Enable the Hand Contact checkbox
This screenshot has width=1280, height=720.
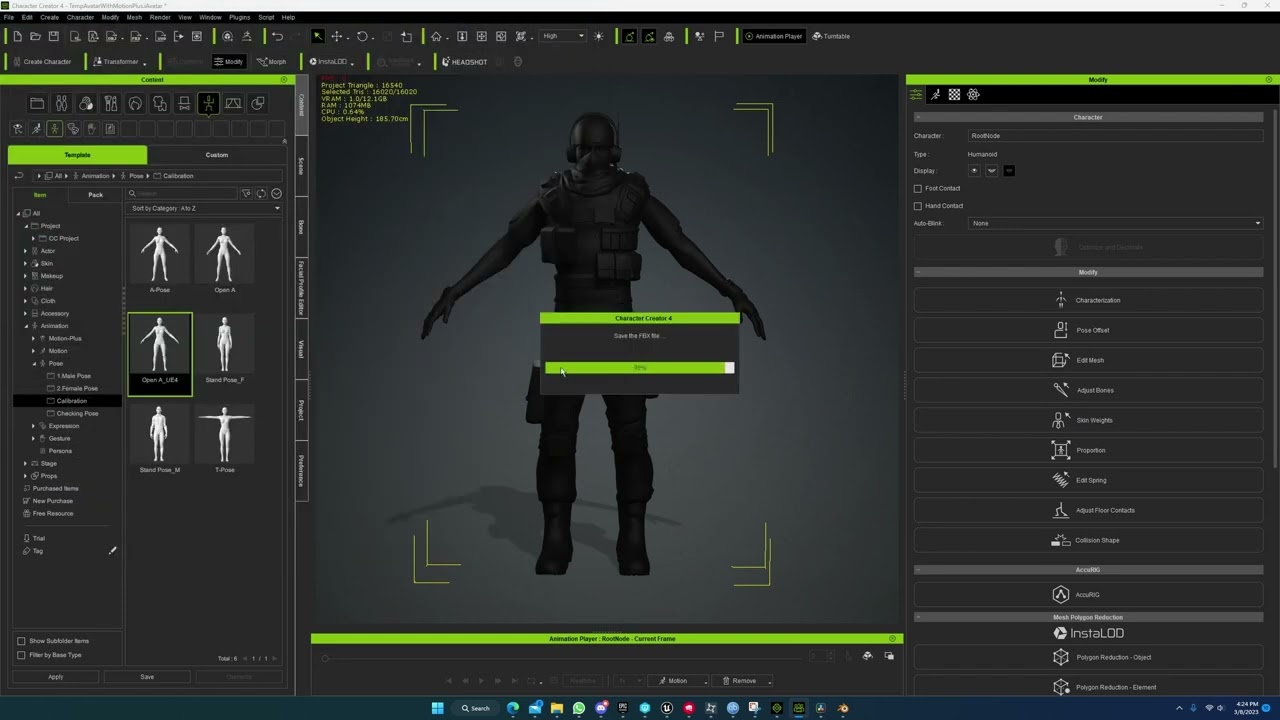coord(918,206)
